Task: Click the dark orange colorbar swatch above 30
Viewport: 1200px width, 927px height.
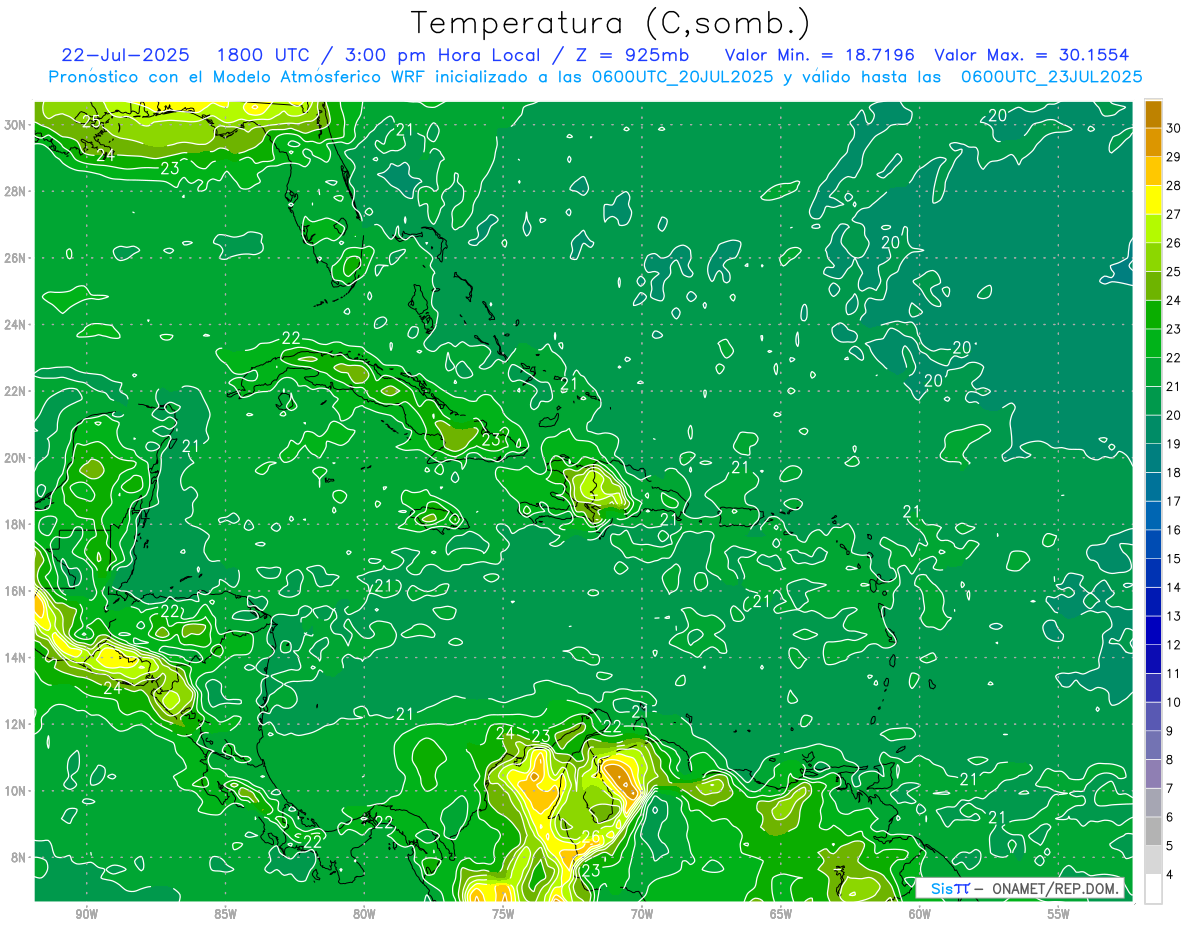Action: click(1153, 115)
